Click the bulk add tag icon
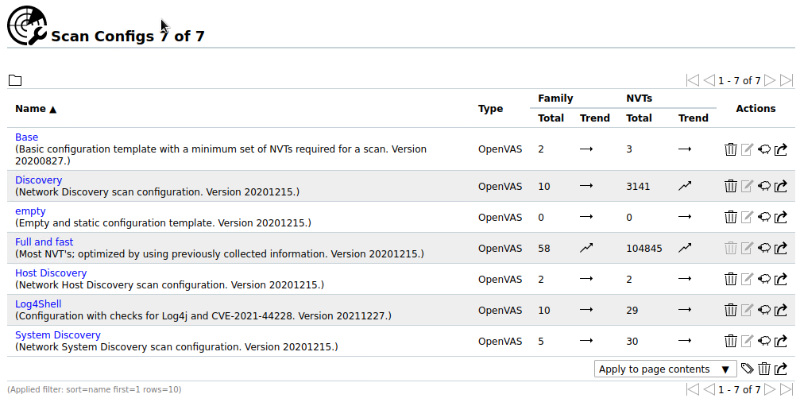 click(x=747, y=369)
